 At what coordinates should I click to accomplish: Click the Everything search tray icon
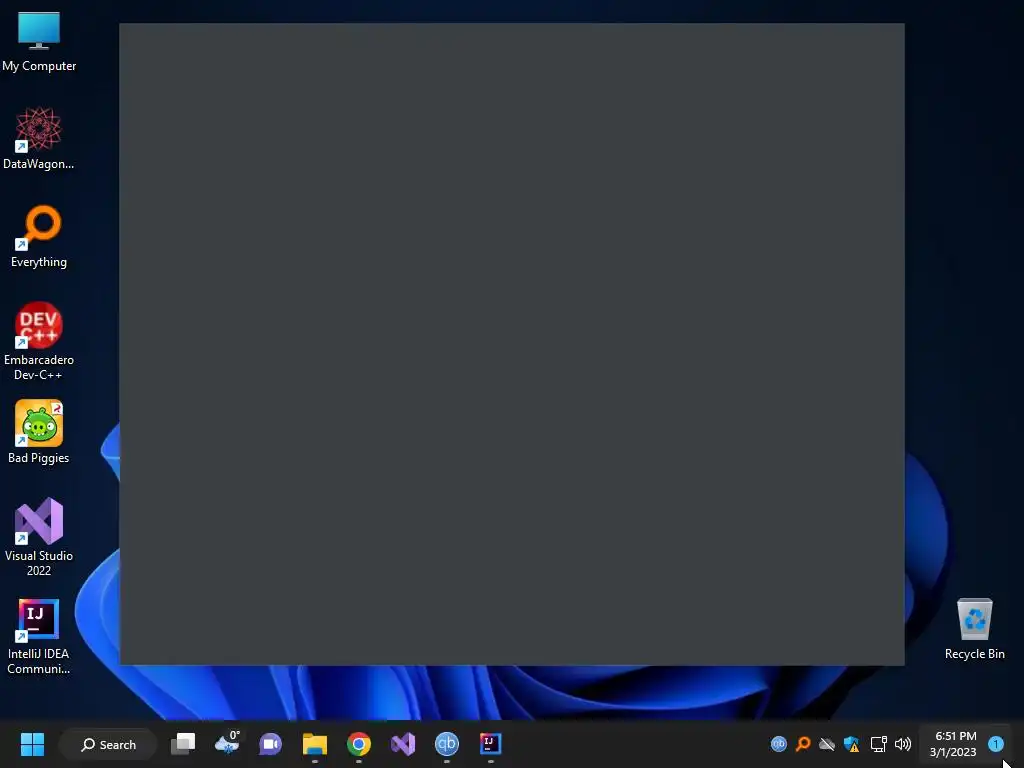[x=803, y=744]
